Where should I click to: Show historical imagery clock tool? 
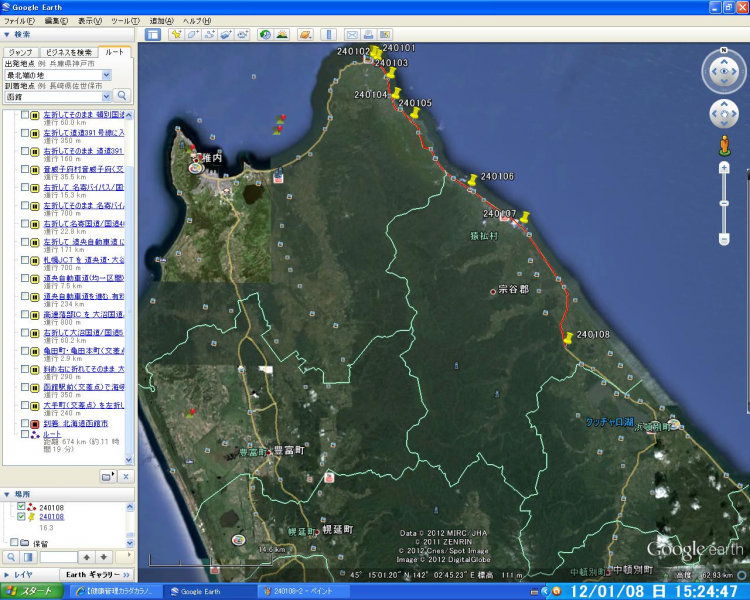[x=264, y=34]
